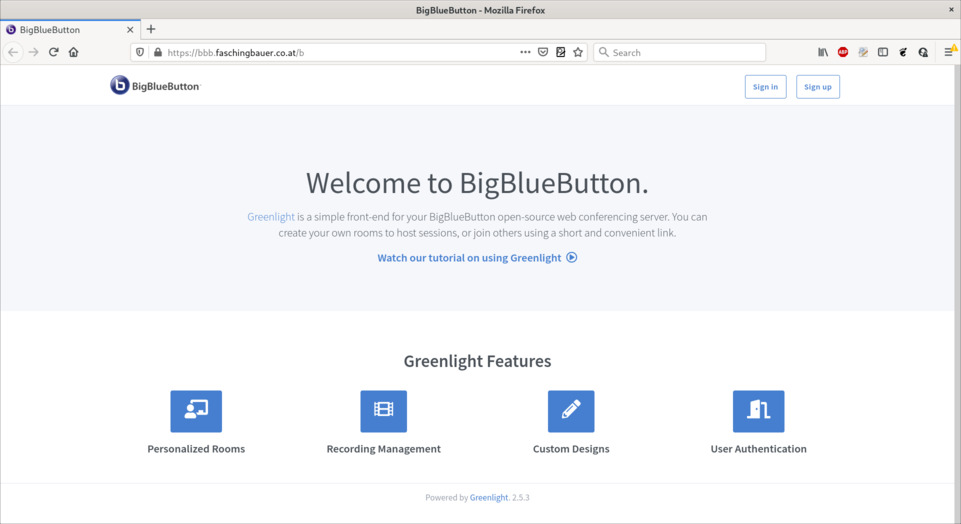Open the Greenlight tutorial video link
Image resolution: width=961 pixels, height=524 pixels.
click(477, 258)
